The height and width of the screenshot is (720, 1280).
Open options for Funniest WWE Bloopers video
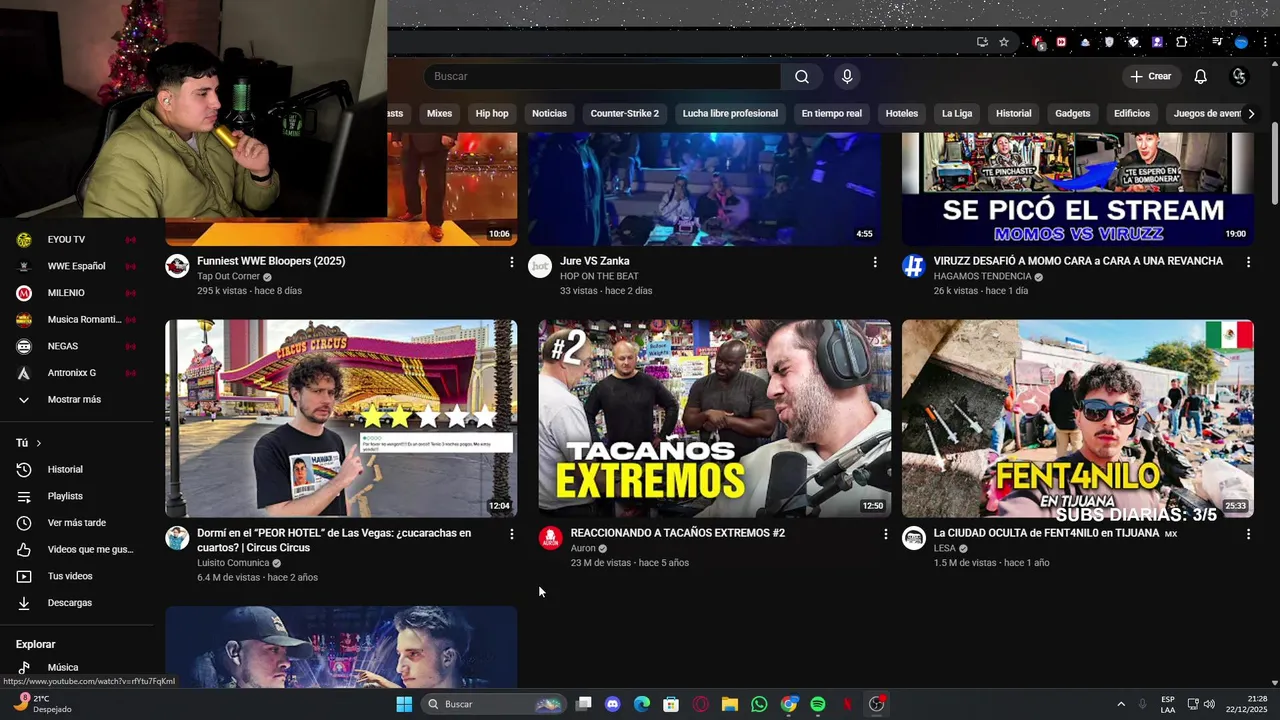(x=512, y=262)
